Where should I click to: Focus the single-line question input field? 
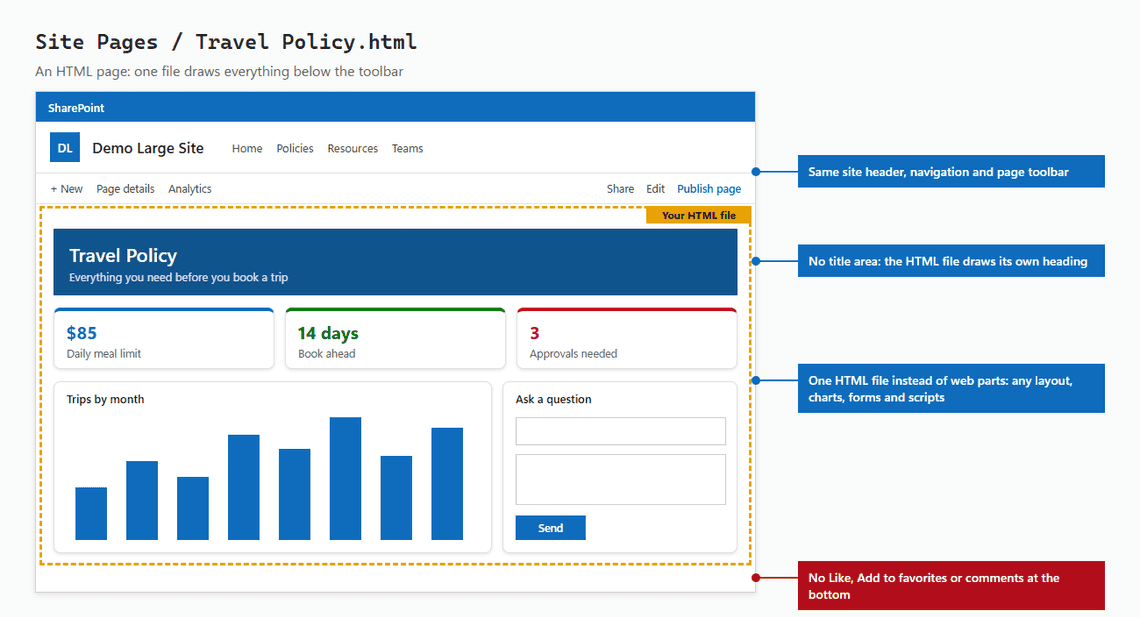tap(620, 431)
